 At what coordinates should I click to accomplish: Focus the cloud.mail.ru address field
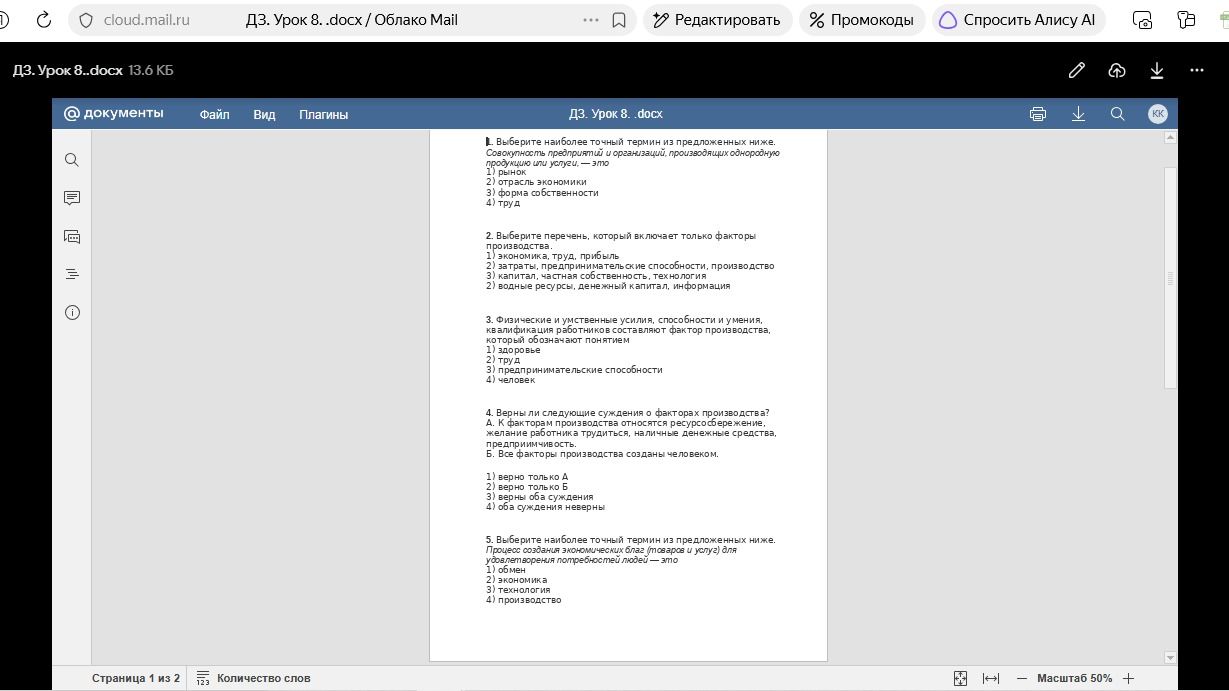coord(147,20)
